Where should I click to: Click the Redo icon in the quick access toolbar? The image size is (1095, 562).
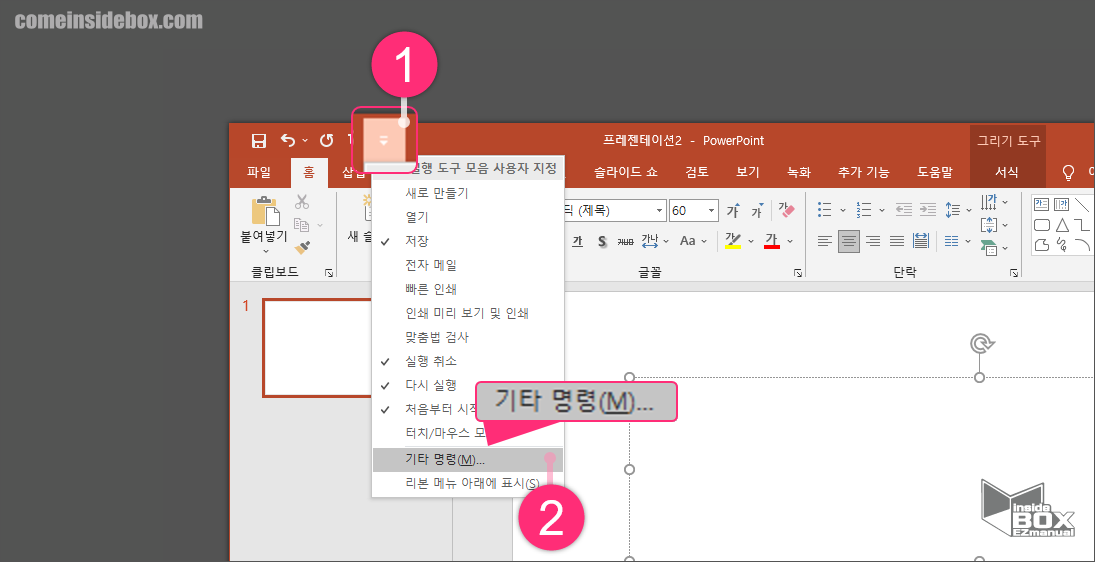(x=326, y=140)
